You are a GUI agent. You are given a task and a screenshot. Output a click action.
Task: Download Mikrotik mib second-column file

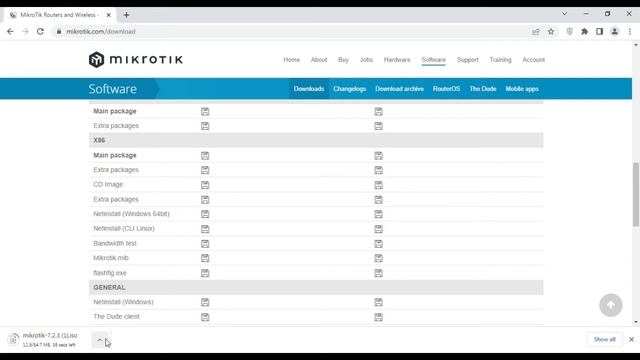point(378,258)
